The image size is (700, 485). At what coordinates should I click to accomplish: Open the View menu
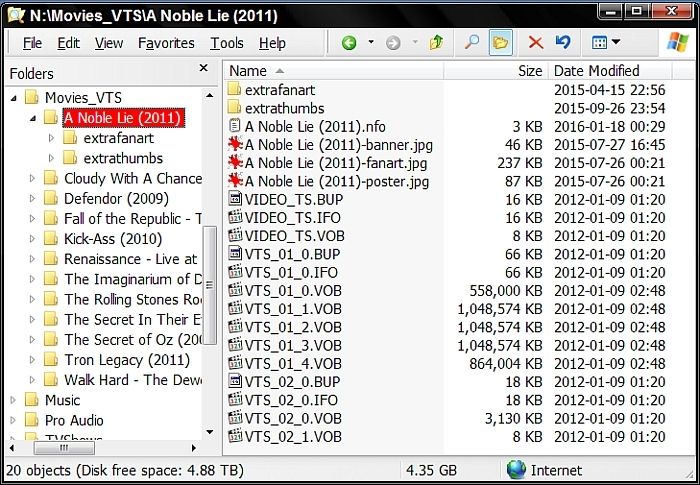click(x=108, y=43)
